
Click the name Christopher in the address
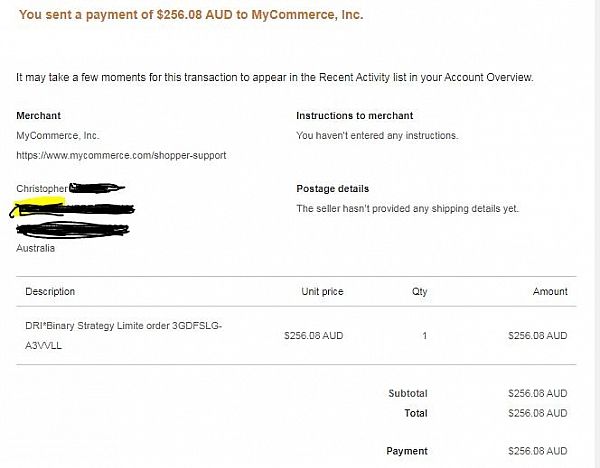tap(41, 189)
